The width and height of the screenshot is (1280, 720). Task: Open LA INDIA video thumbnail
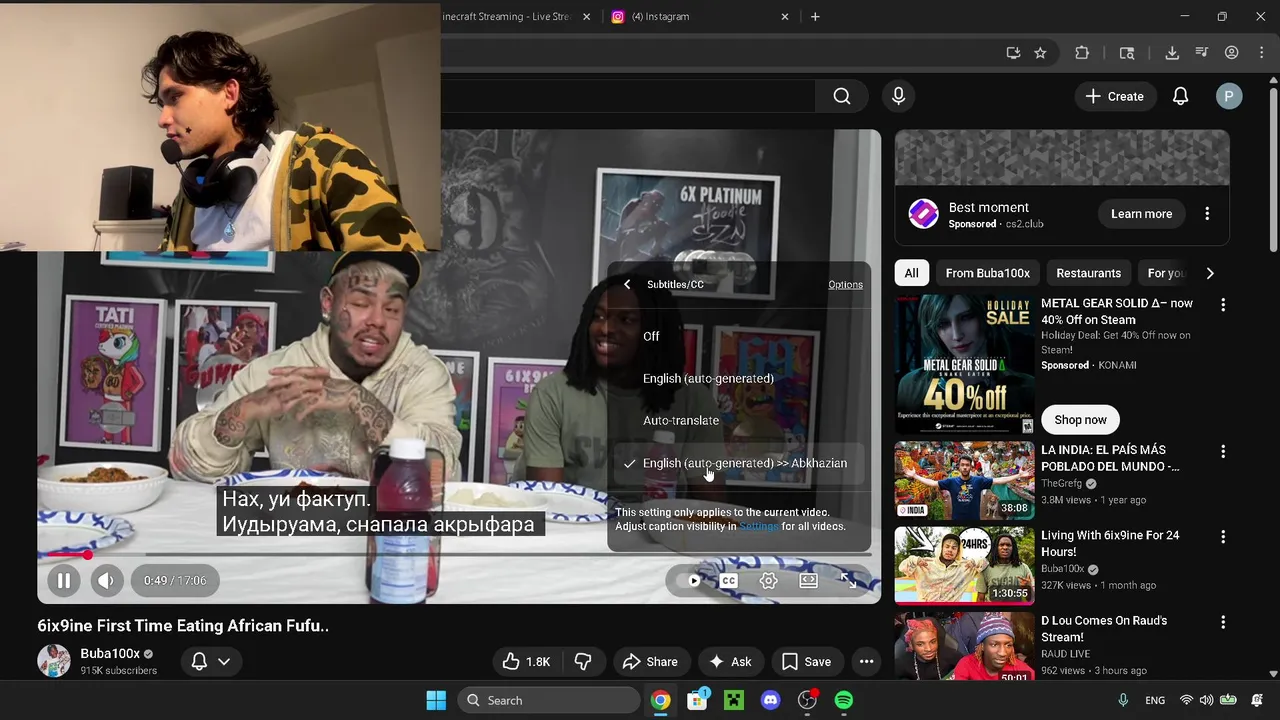964,480
